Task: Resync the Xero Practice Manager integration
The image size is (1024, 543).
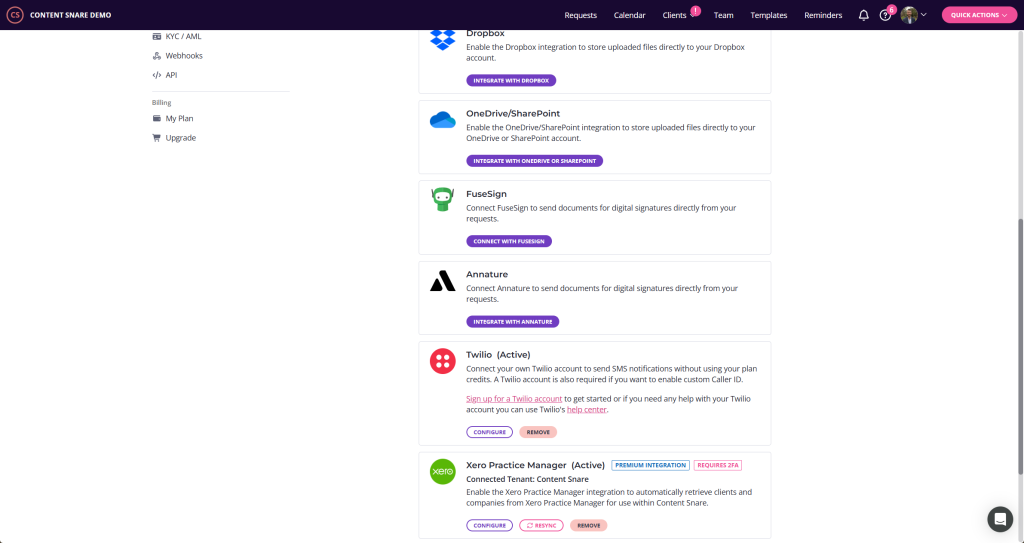Action: pyautogui.click(x=541, y=525)
